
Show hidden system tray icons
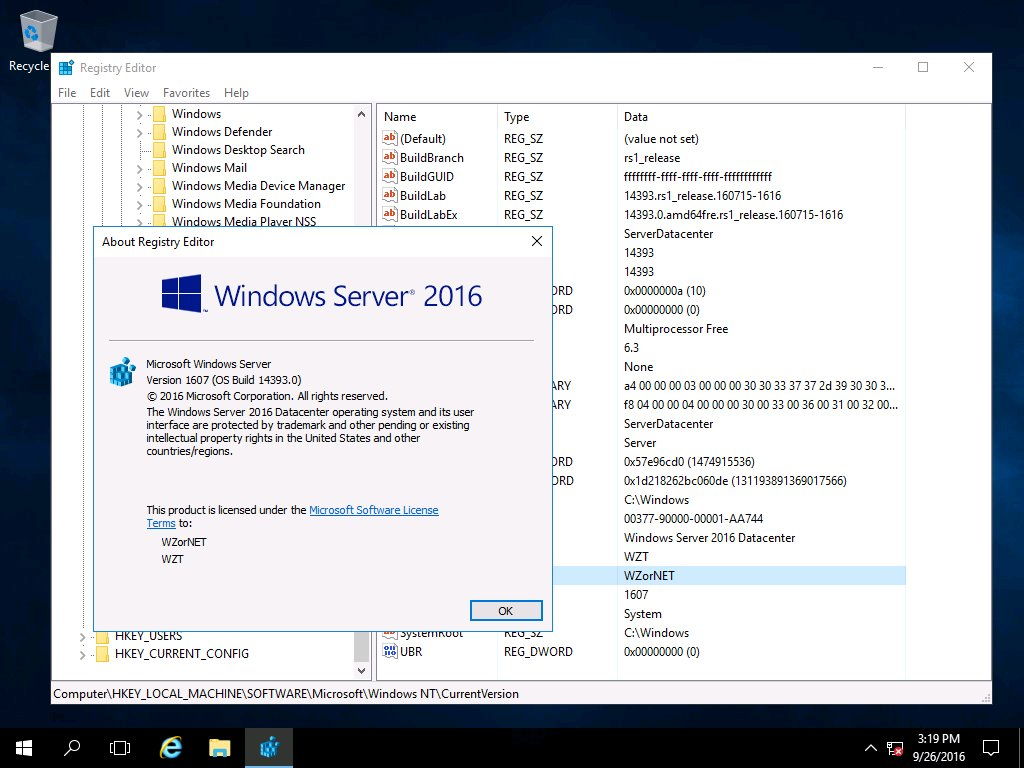click(x=871, y=748)
